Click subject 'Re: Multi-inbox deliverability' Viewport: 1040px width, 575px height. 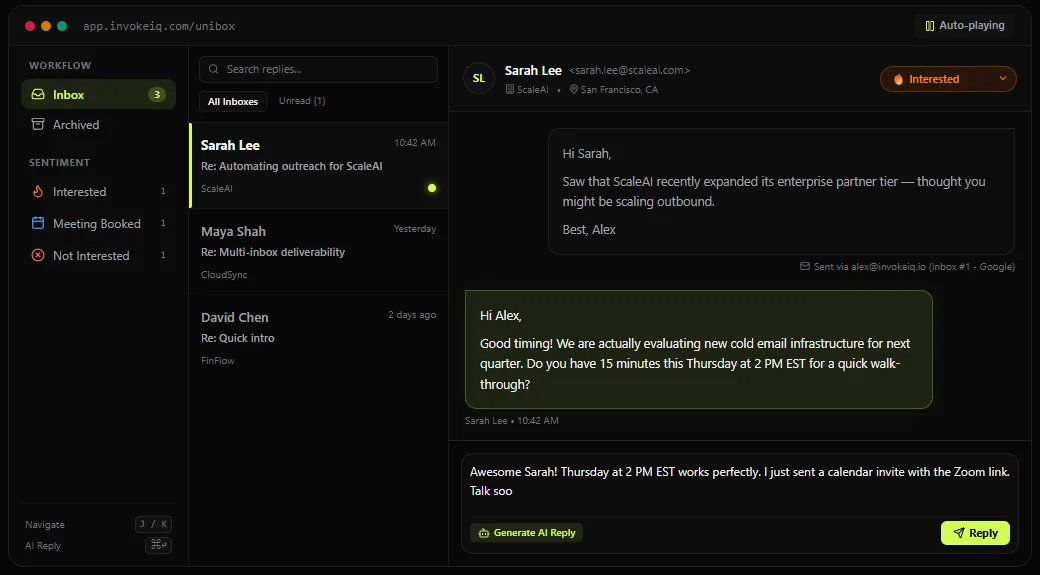tap(273, 252)
